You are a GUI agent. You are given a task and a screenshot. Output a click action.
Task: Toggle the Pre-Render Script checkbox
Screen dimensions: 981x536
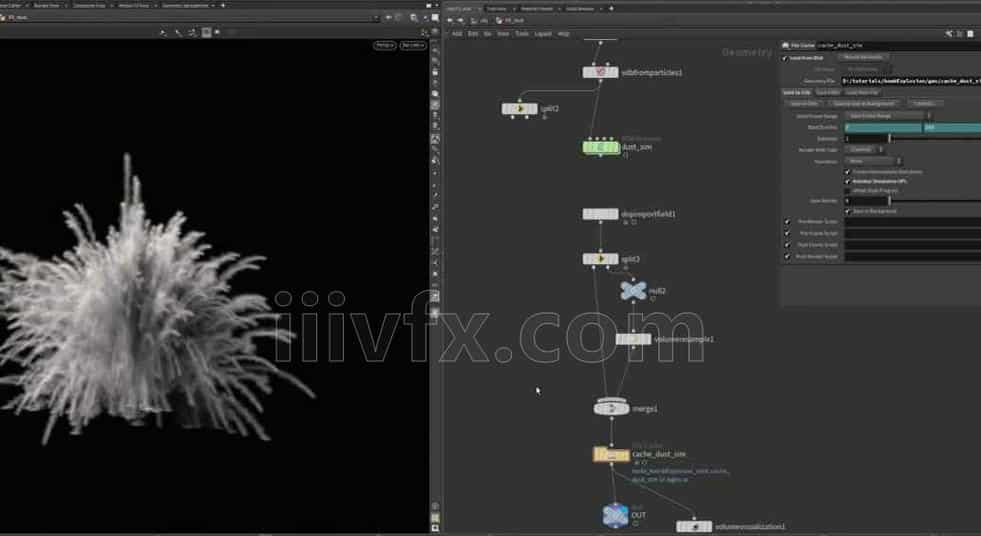pos(788,222)
